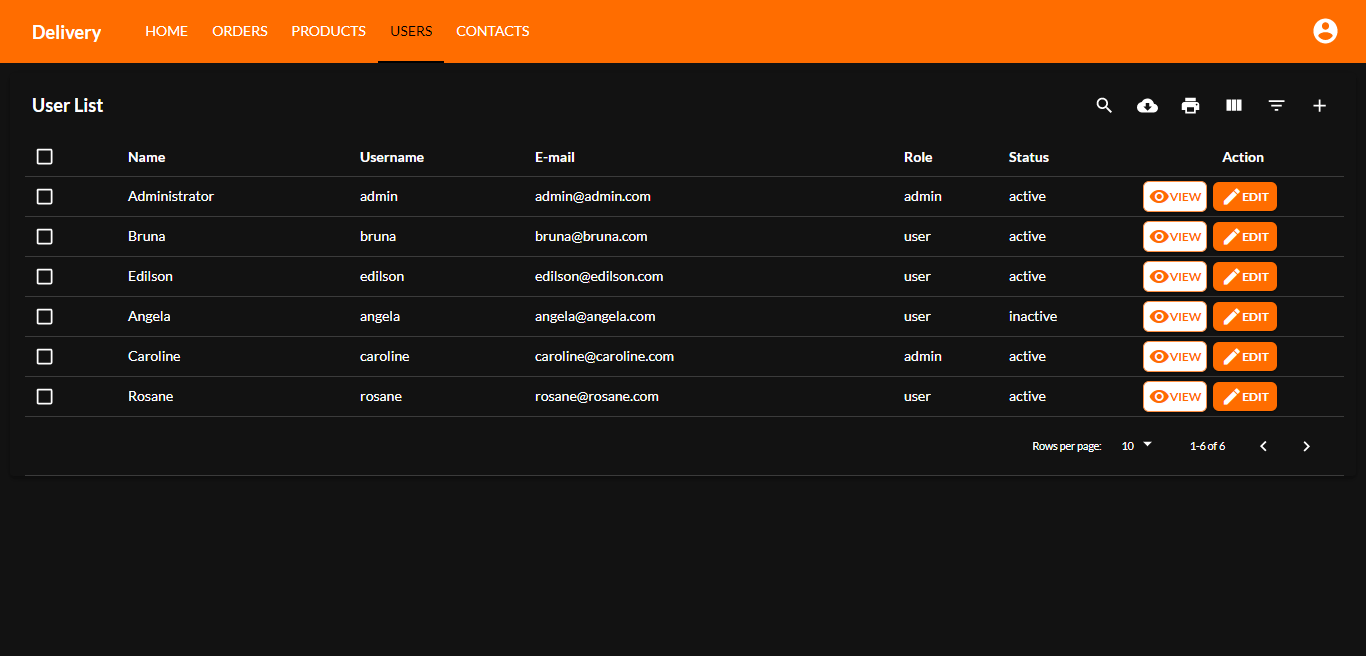The image size is (1366, 656).
Task: Open the search icon in User List
Action: coord(1104,105)
